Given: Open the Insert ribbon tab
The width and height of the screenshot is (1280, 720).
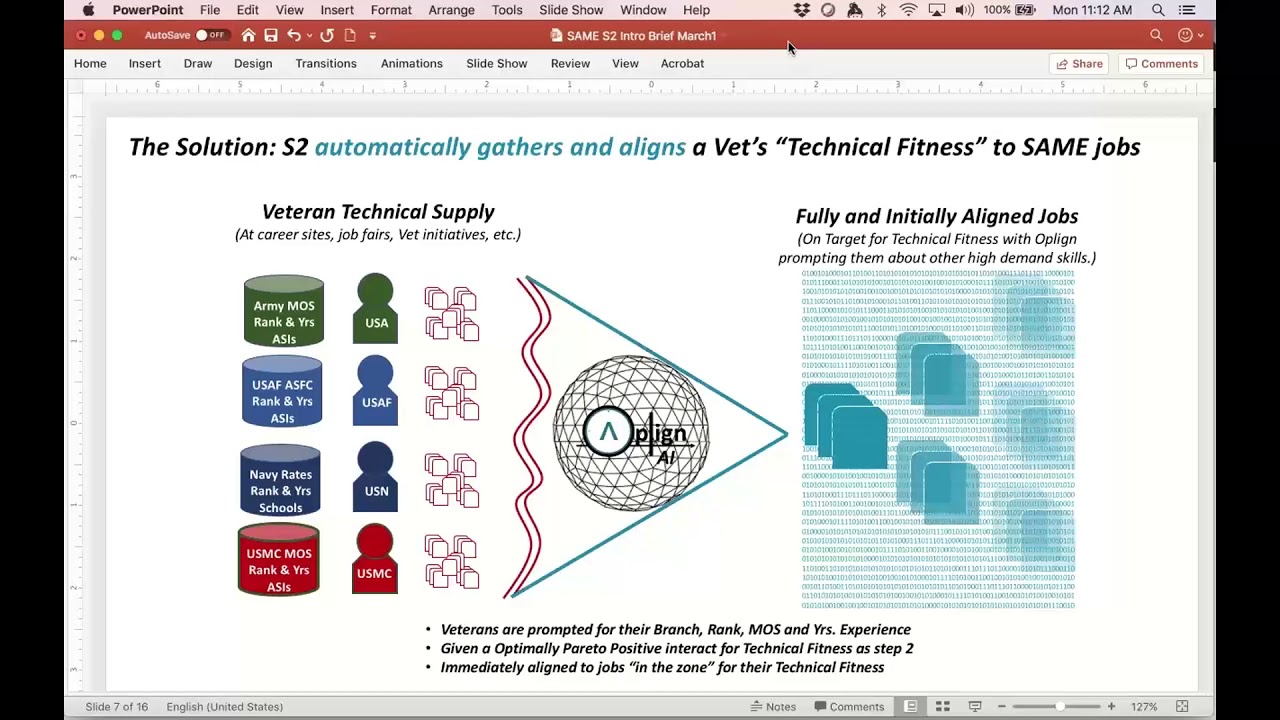Looking at the screenshot, I should click(x=145, y=64).
